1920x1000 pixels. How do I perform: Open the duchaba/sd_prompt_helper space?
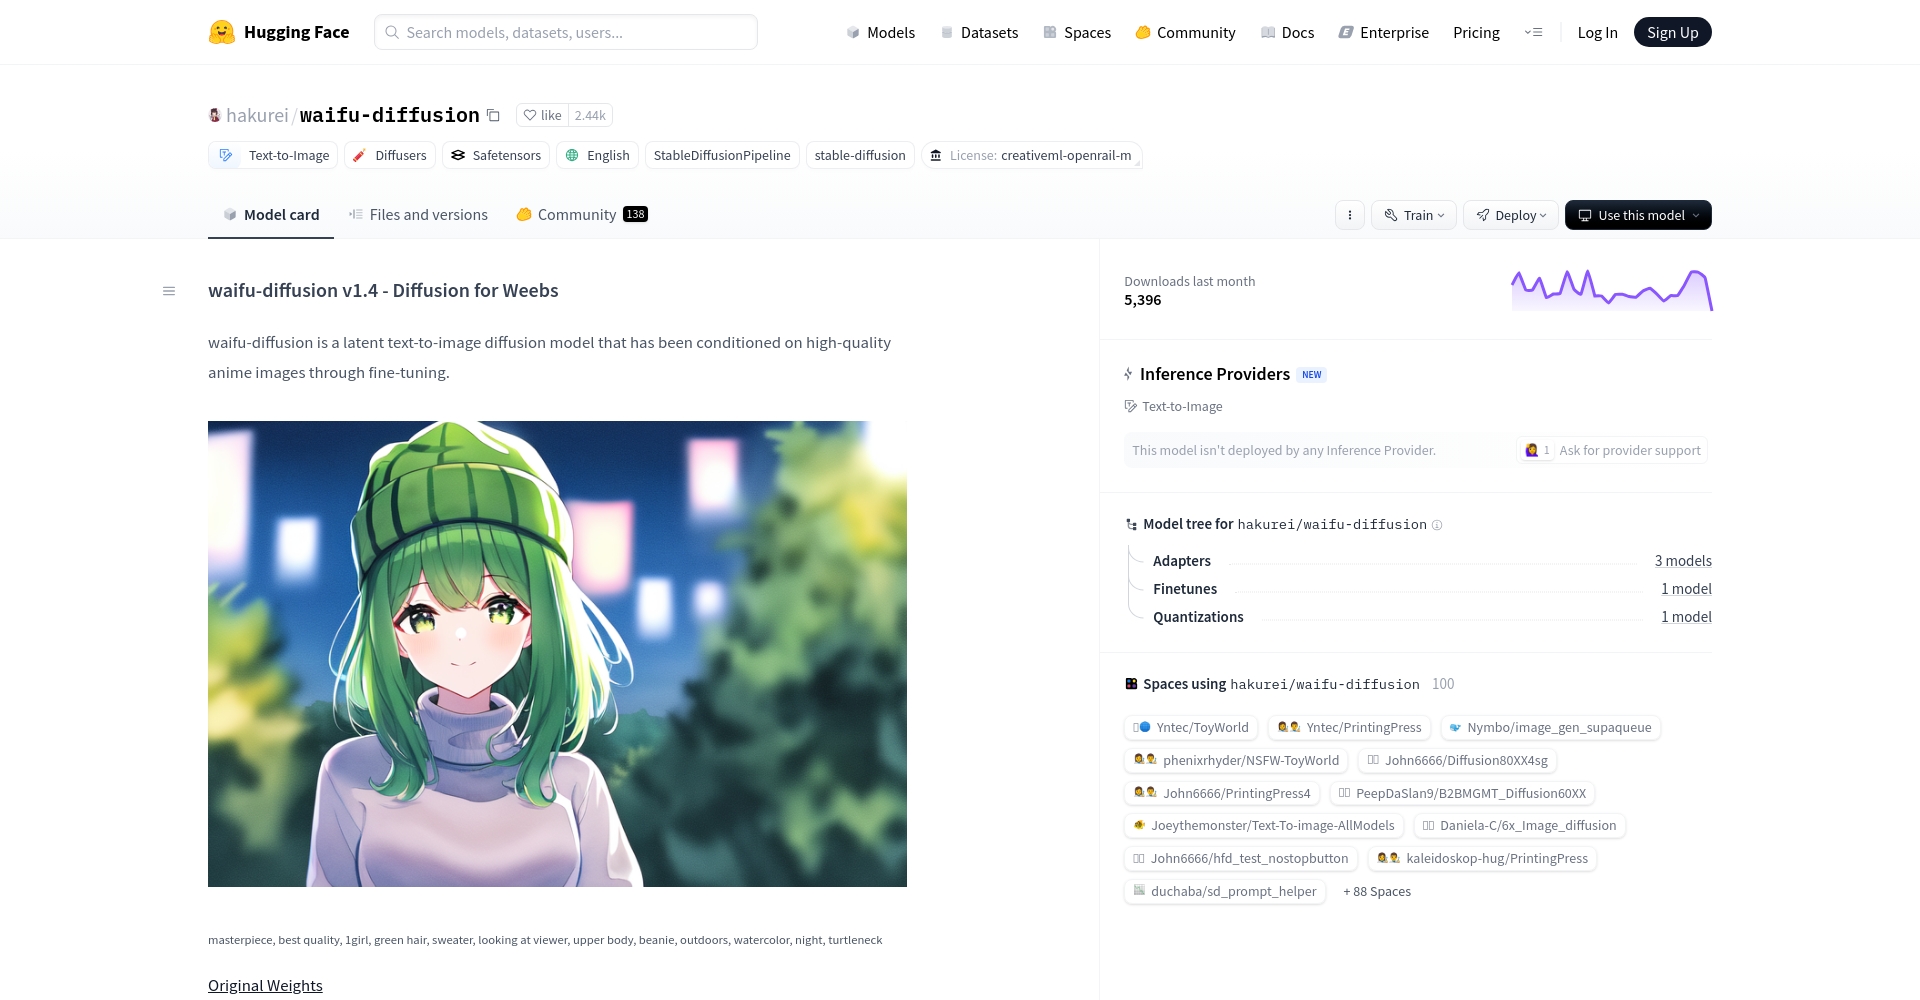point(1224,892)
